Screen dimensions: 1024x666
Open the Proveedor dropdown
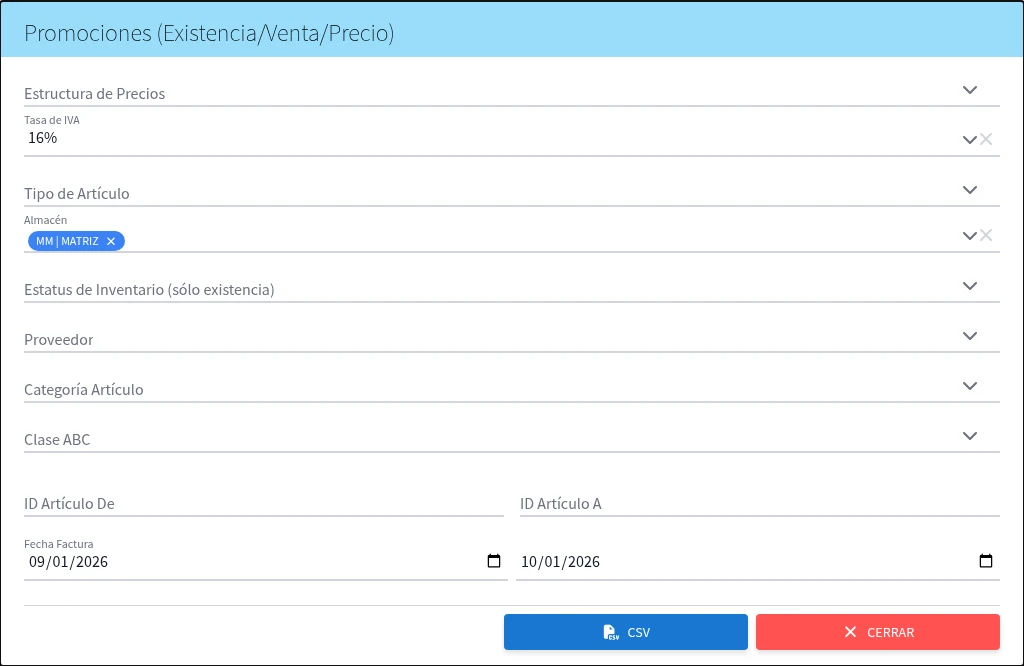click(970, 336)
